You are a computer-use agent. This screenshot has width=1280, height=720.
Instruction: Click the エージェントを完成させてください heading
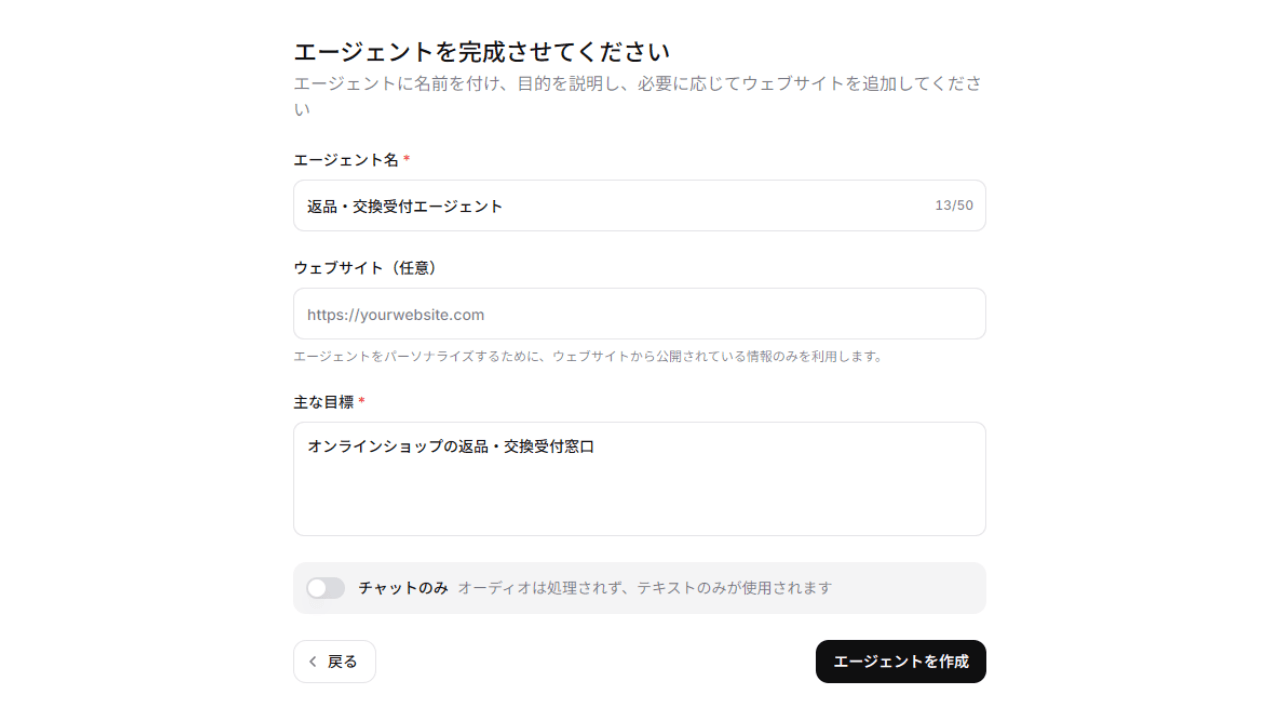tap(481, 51)
